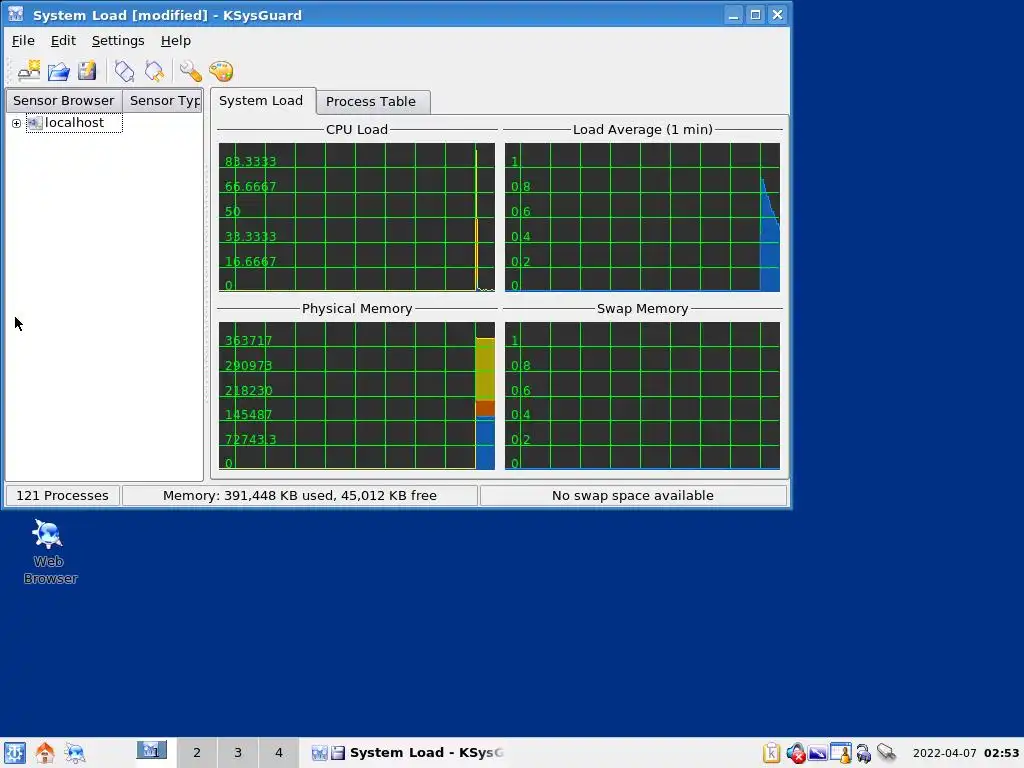This screenshot has width=1024, height=768.
Task: Expand the localhost tree node
Action: [16, 123]
